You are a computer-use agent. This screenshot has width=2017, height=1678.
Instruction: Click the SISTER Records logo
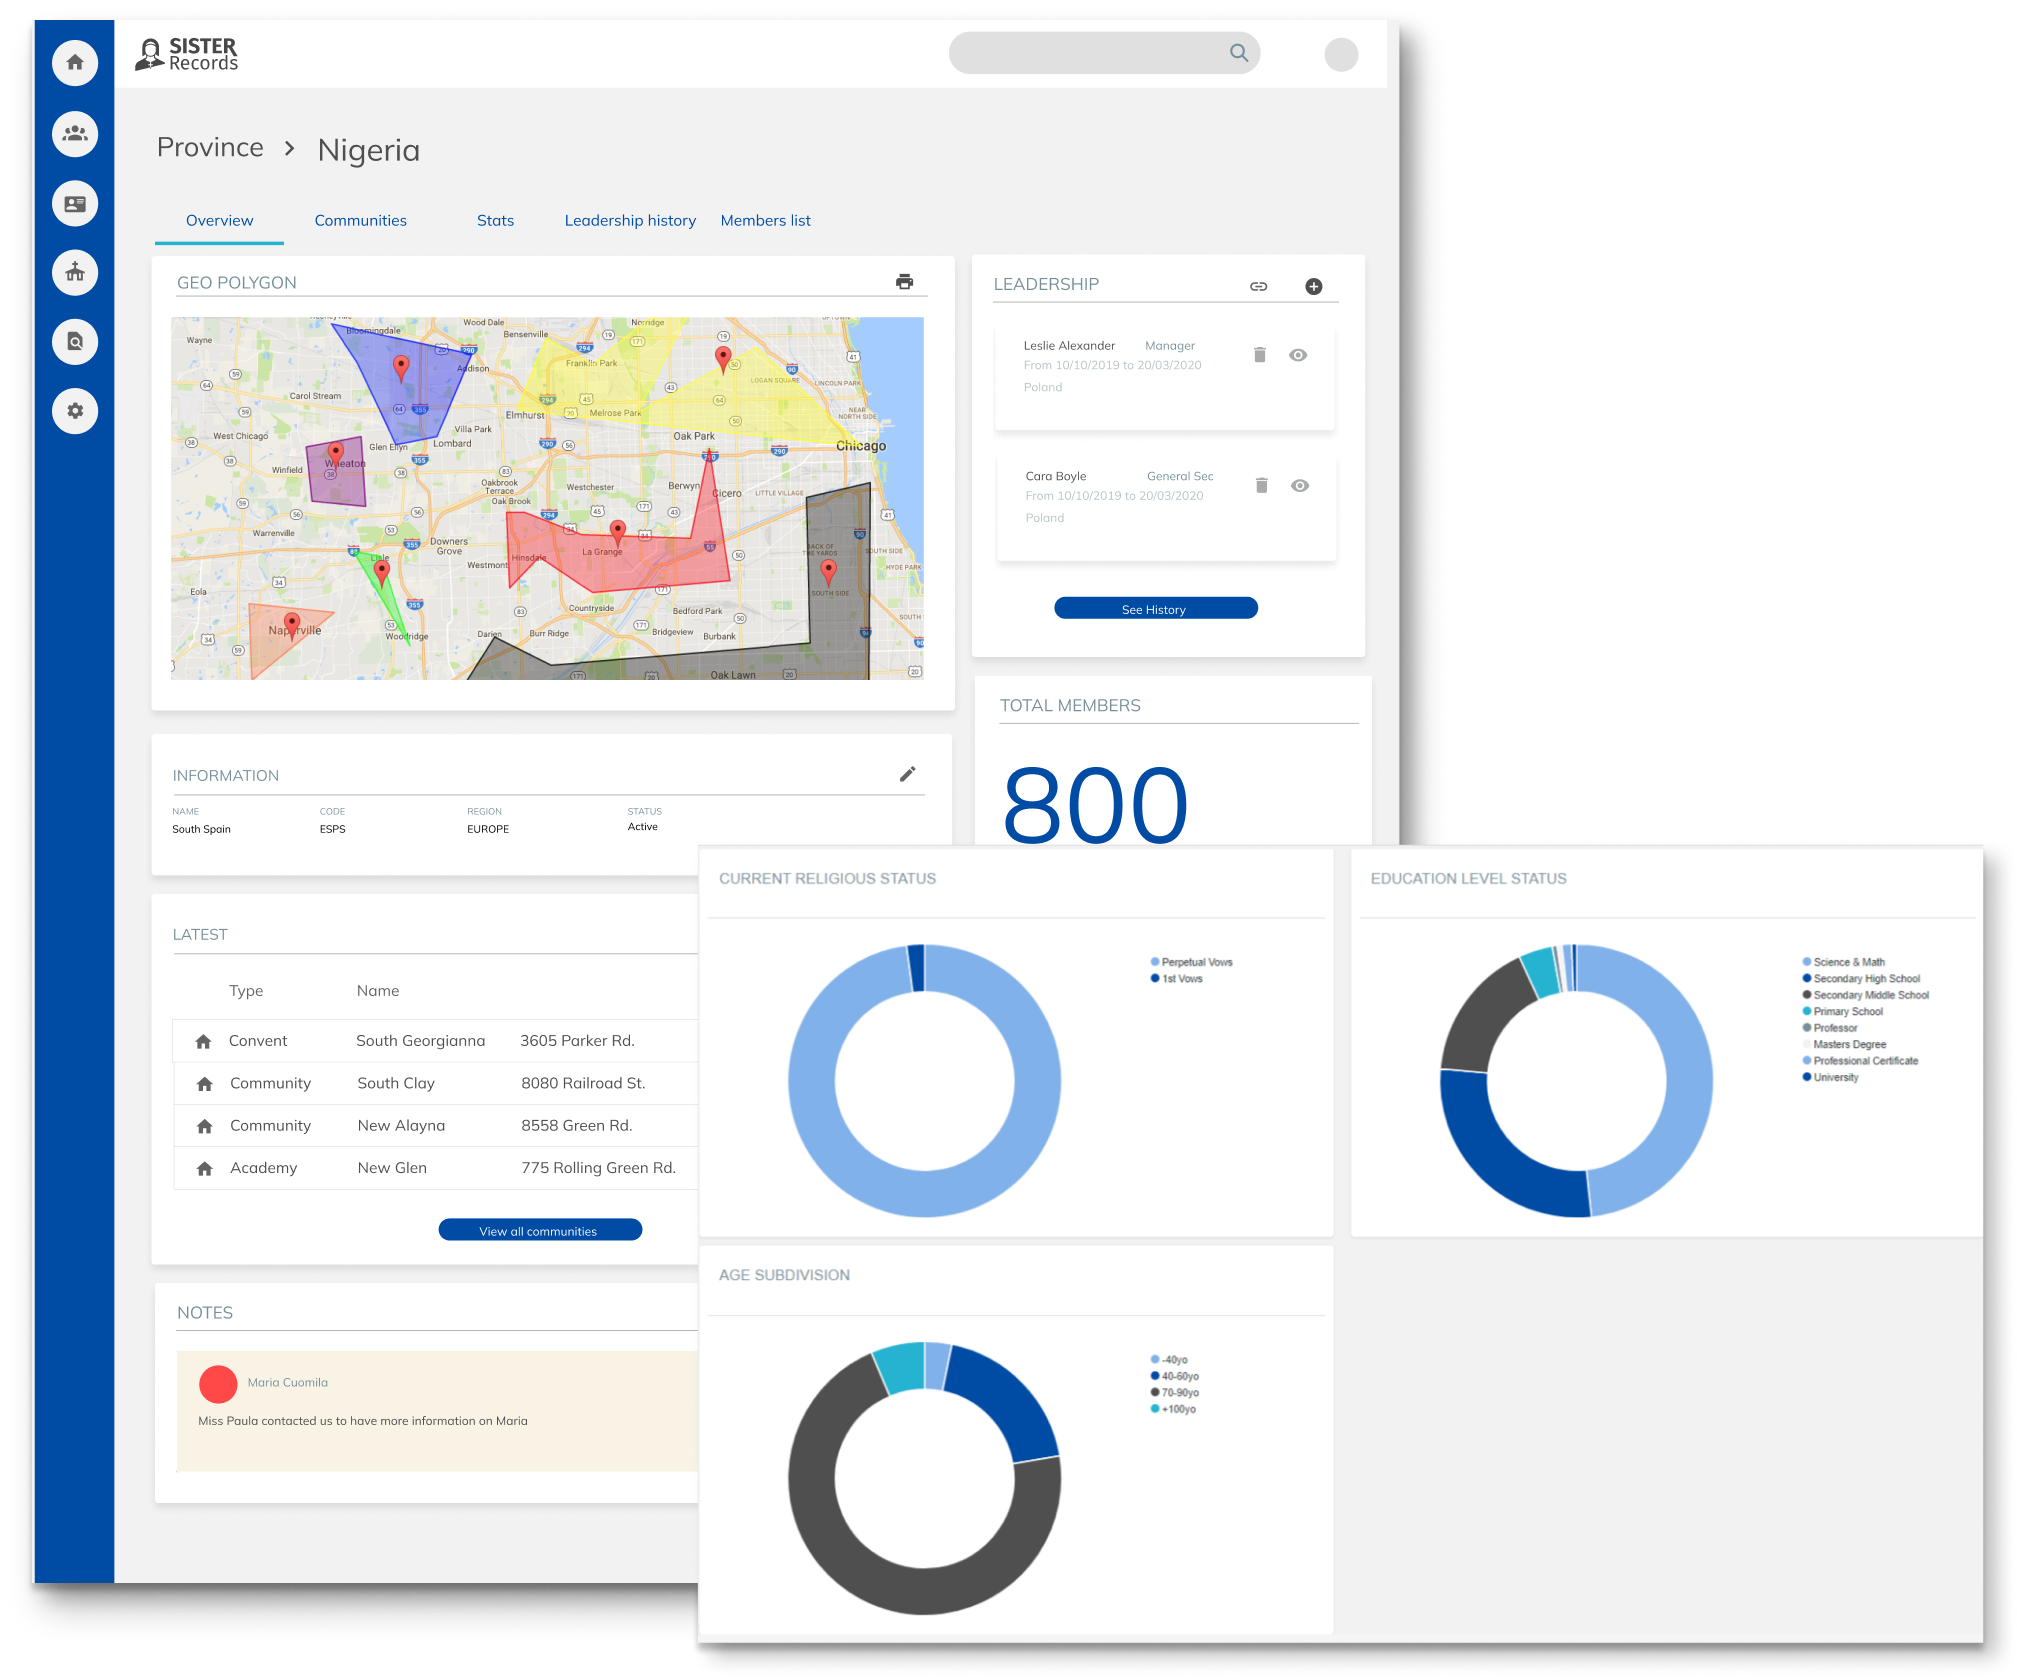pyautogui.click(x=188, y=54)
